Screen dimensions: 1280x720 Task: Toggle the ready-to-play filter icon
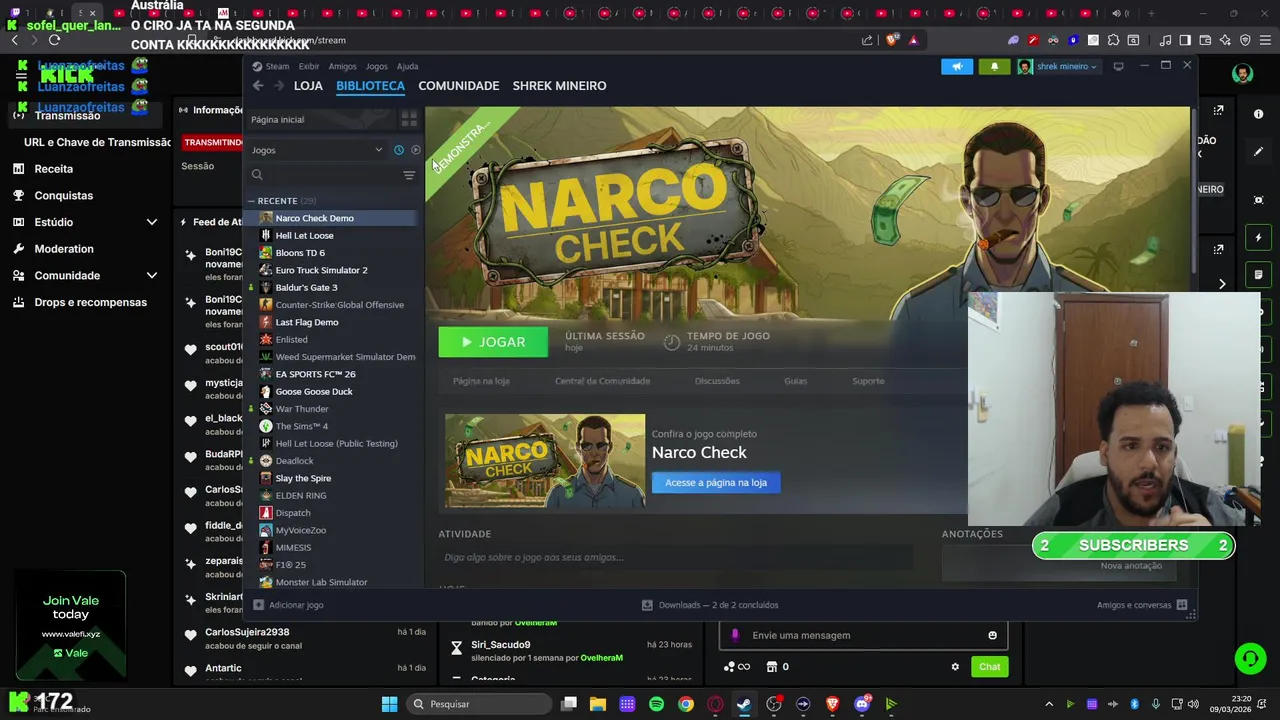click(416, 150)
